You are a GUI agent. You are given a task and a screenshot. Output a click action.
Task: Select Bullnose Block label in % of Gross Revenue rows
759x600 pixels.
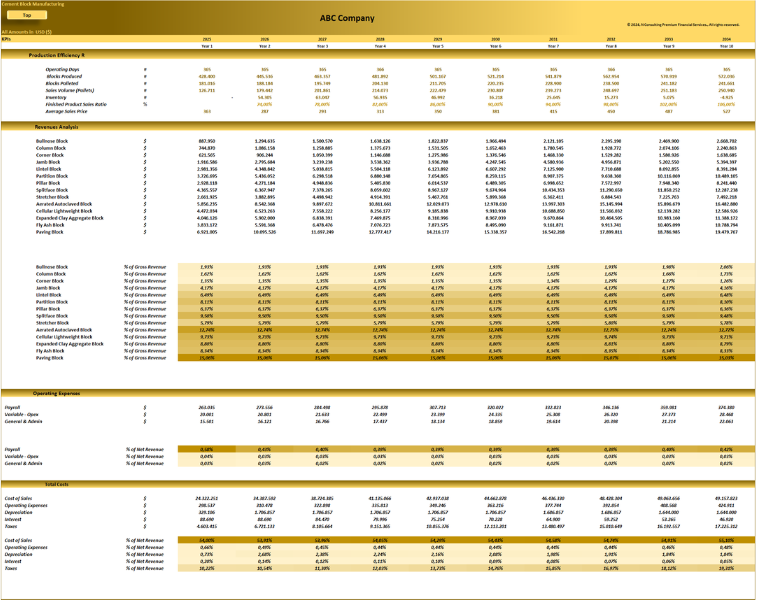coord(52,267)
